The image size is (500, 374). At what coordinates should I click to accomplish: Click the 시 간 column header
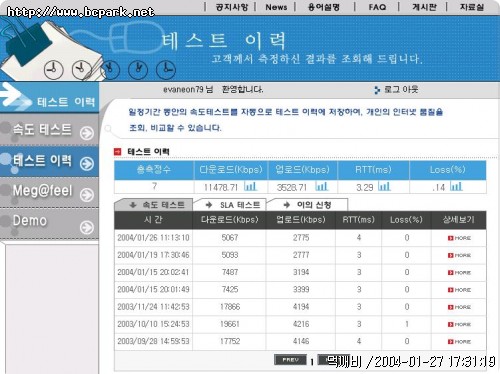coord(153,220)
